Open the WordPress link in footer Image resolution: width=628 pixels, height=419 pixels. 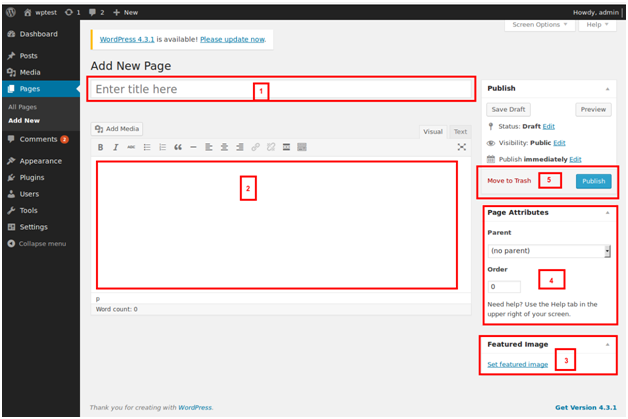(195, 407)
